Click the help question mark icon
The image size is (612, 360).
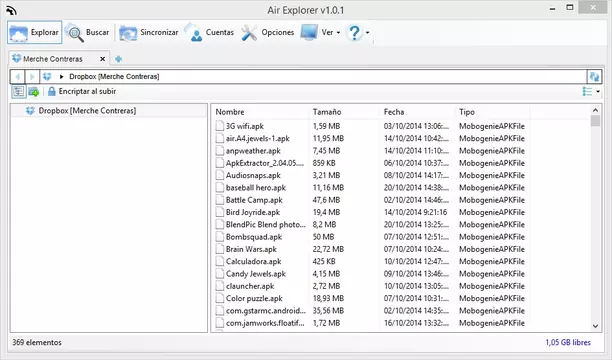point(354,33)
